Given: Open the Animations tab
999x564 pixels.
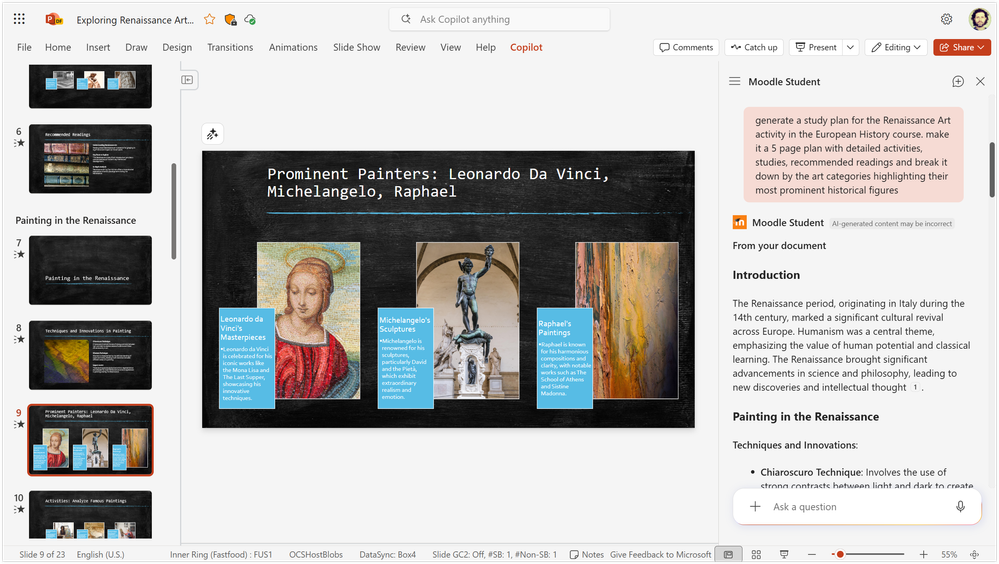Looking at the screenshot, I should (x=293, y=47).
